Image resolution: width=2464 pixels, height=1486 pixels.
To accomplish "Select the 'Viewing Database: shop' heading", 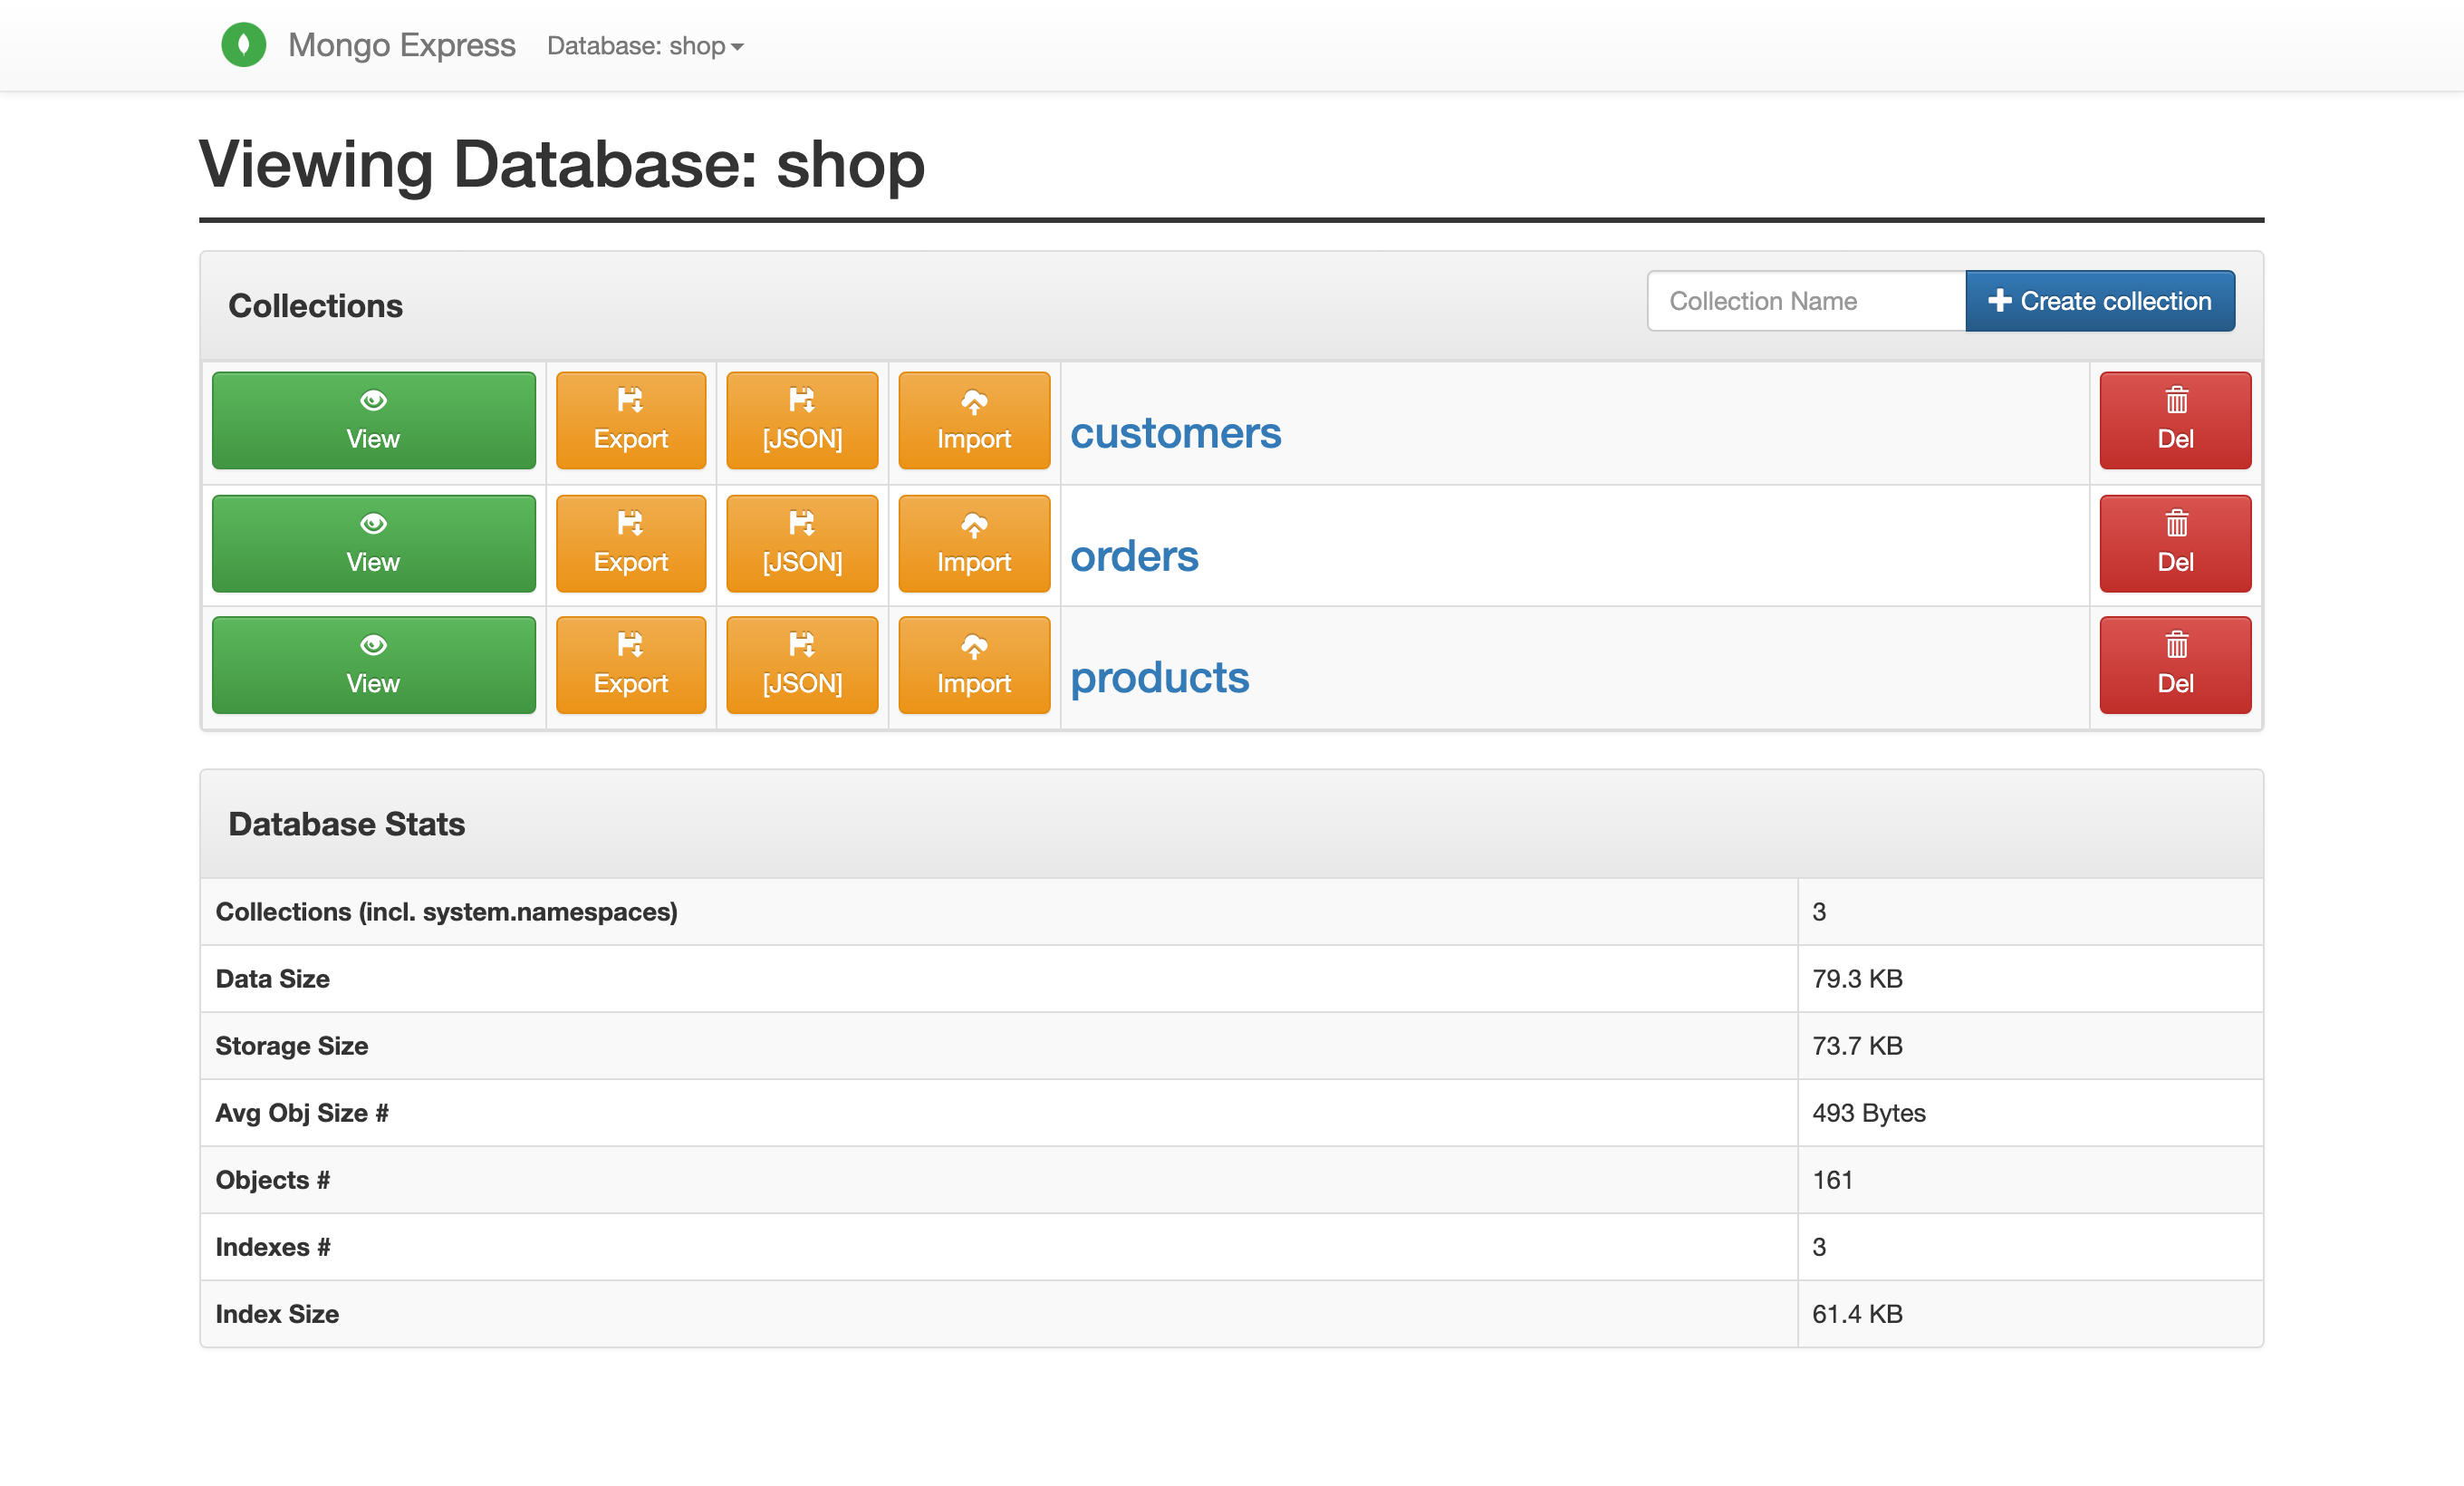I will click(562, 165).
